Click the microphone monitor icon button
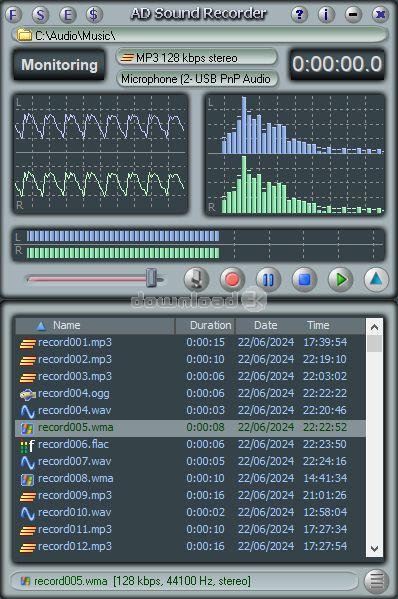The image size is (398, 599). (196, 280)
